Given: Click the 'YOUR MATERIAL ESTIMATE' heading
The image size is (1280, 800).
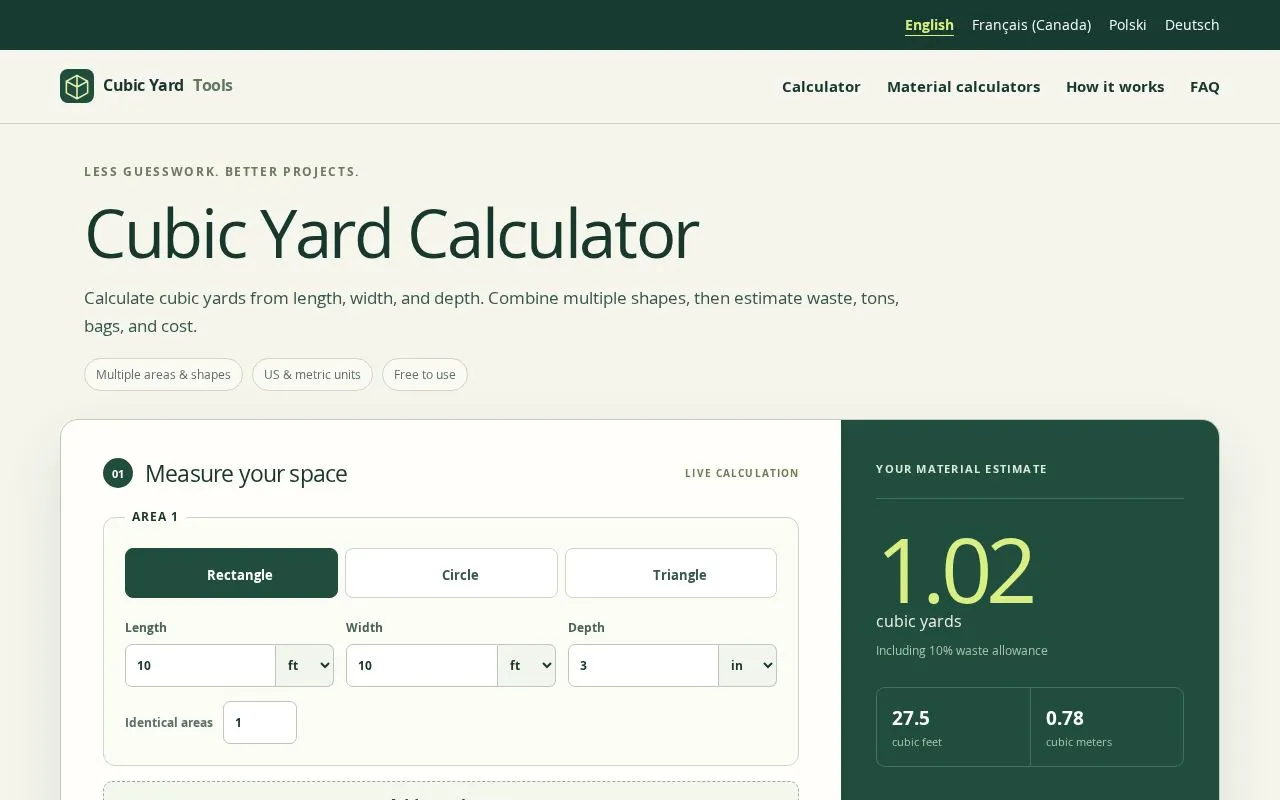Looking at the screenshot, I should click(961, 469).
